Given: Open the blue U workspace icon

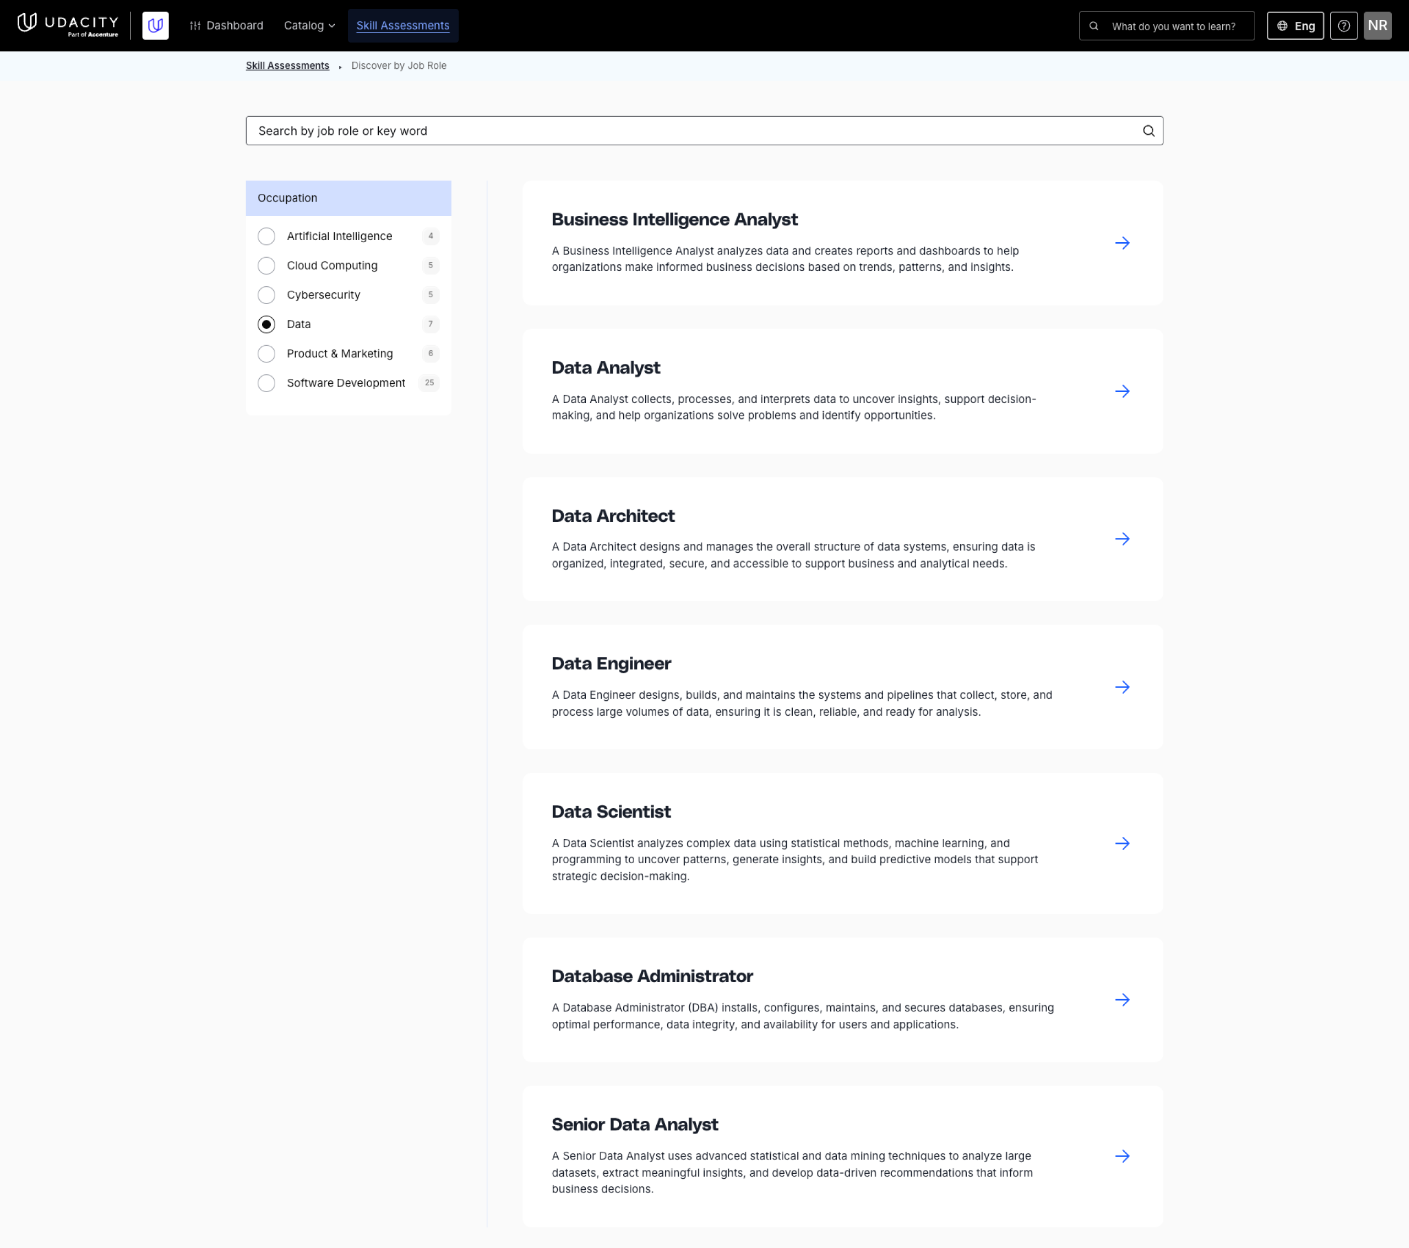Looking at the screenshot, I should [x=155, y=26].
